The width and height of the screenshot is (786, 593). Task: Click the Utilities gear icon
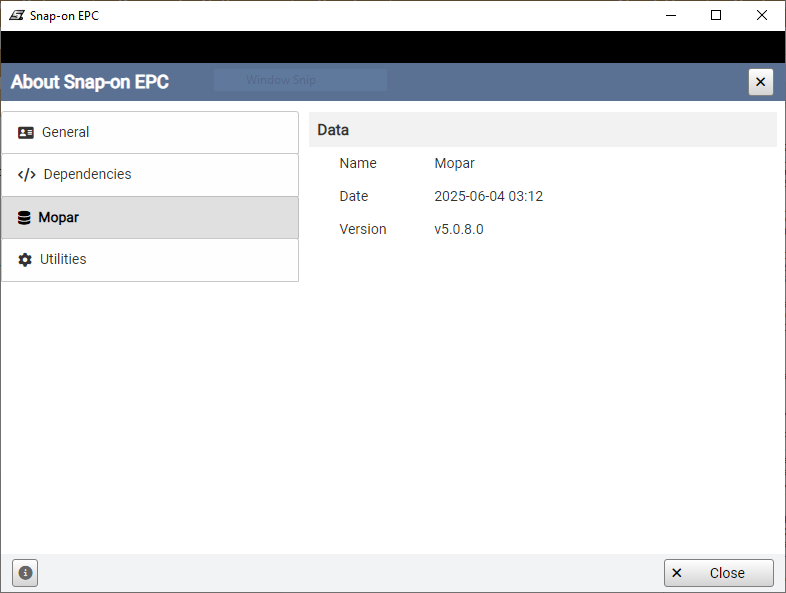point(26,260)
